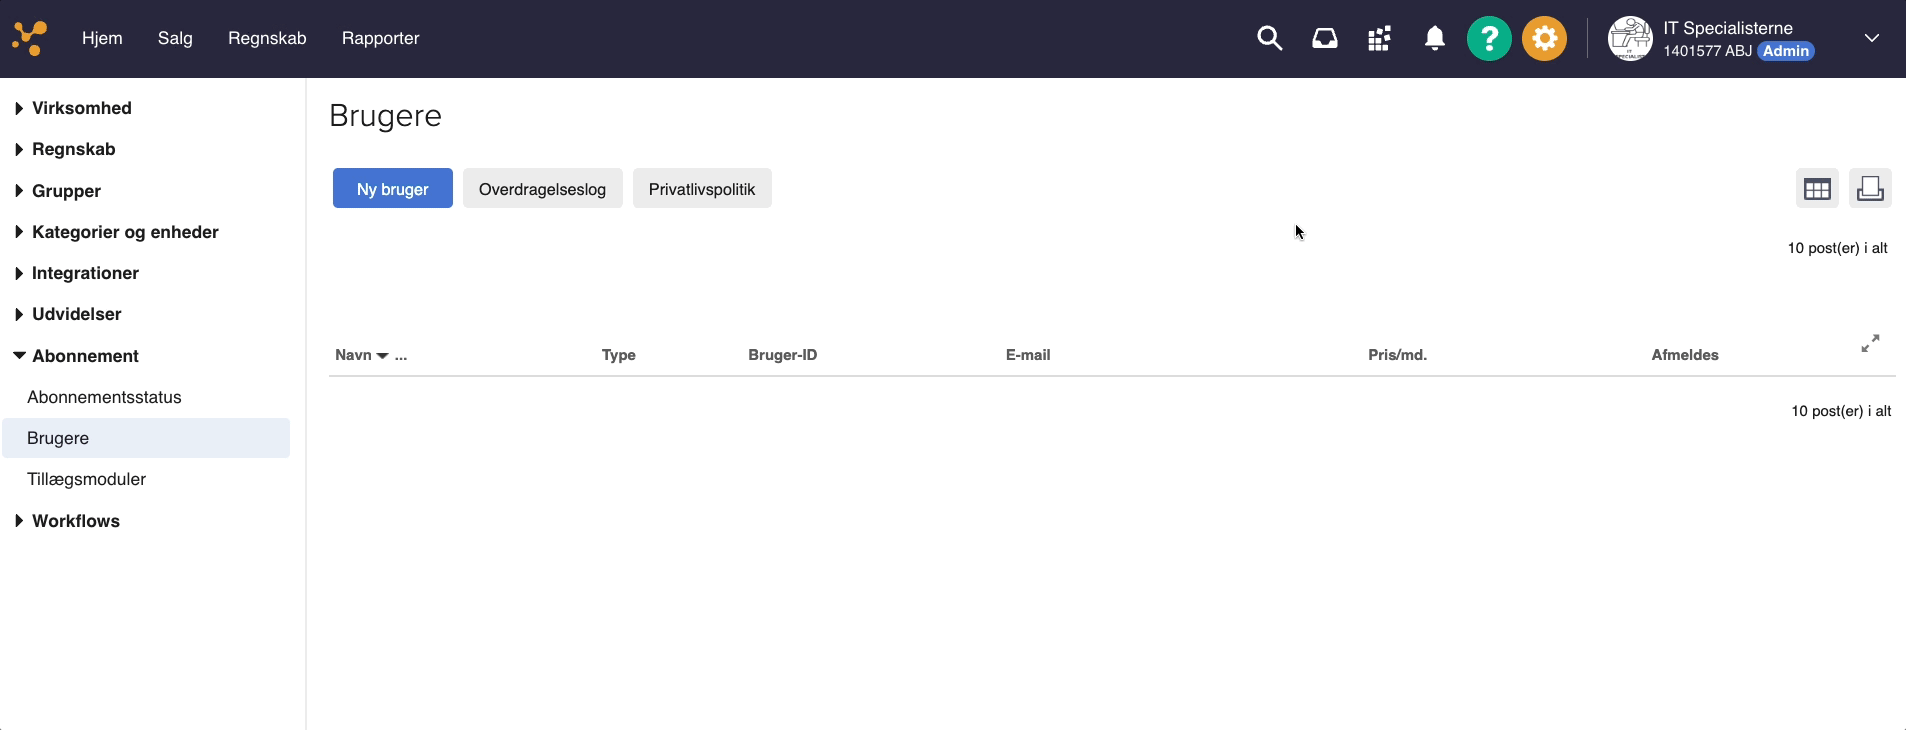Click the notifications bell icon
This screenshot has width=1906, height=730.
coord(1434,39)
